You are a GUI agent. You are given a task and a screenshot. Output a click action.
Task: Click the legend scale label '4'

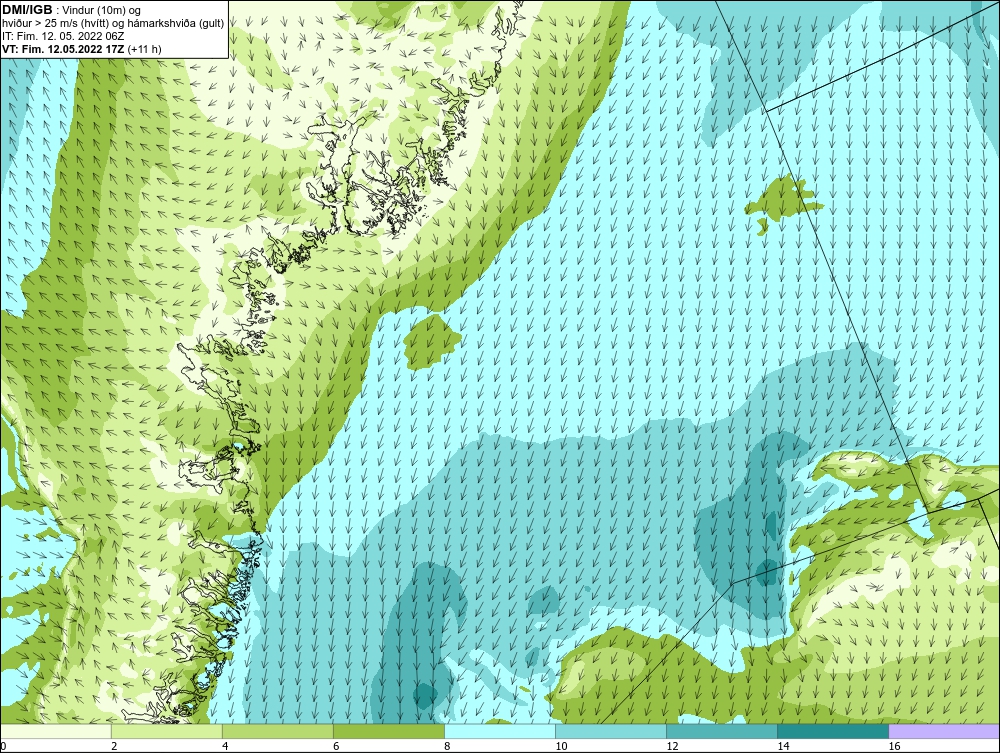[x=225, y=747]
